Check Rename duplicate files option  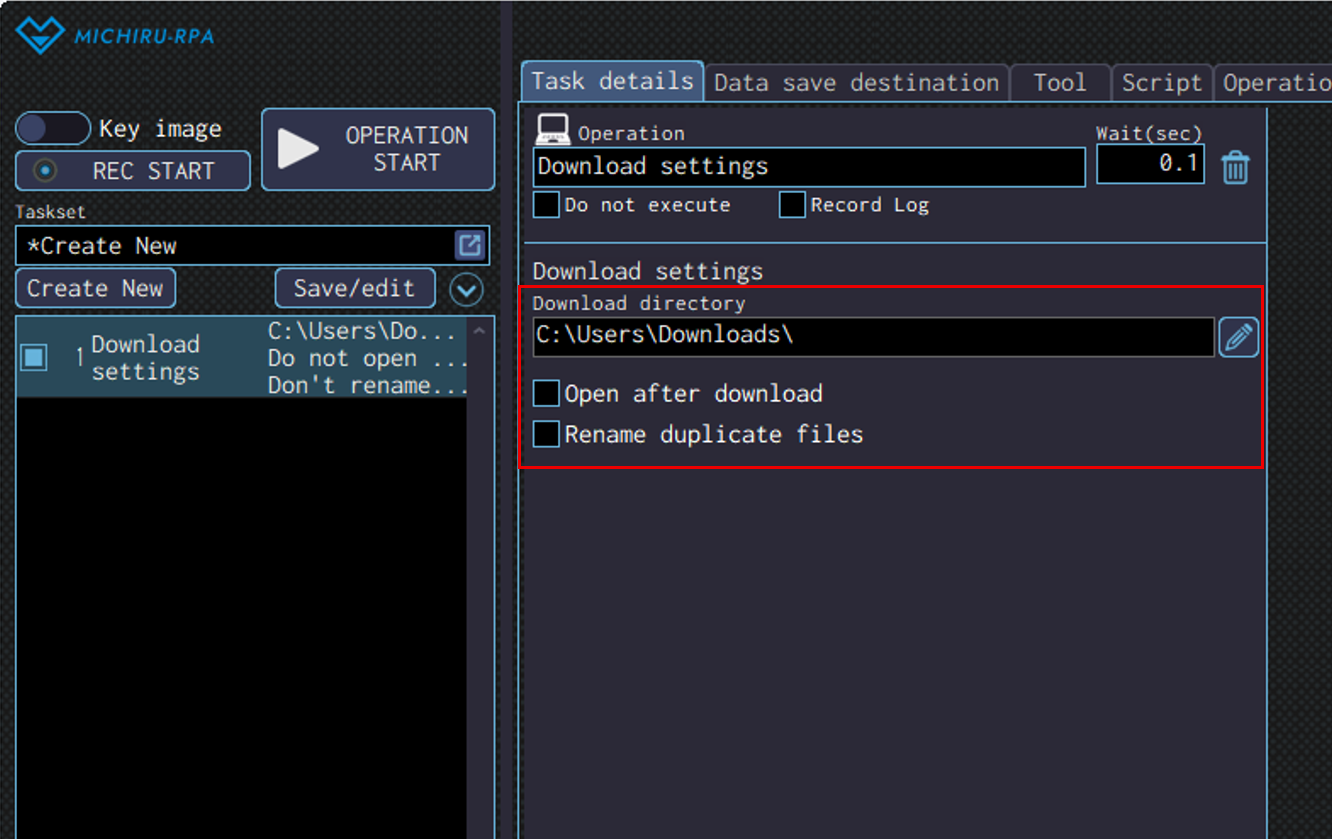pyautogui.click(x=546, y=434)
